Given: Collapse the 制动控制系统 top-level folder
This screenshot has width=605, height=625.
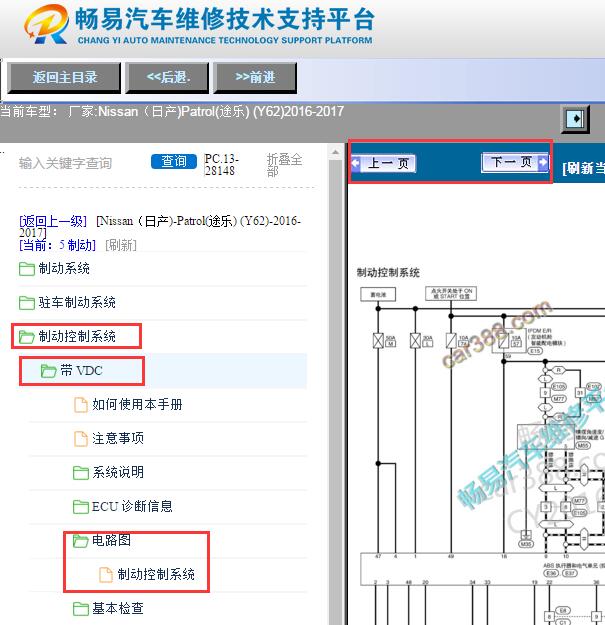Looking at the screenshot, I should [77, 336].
